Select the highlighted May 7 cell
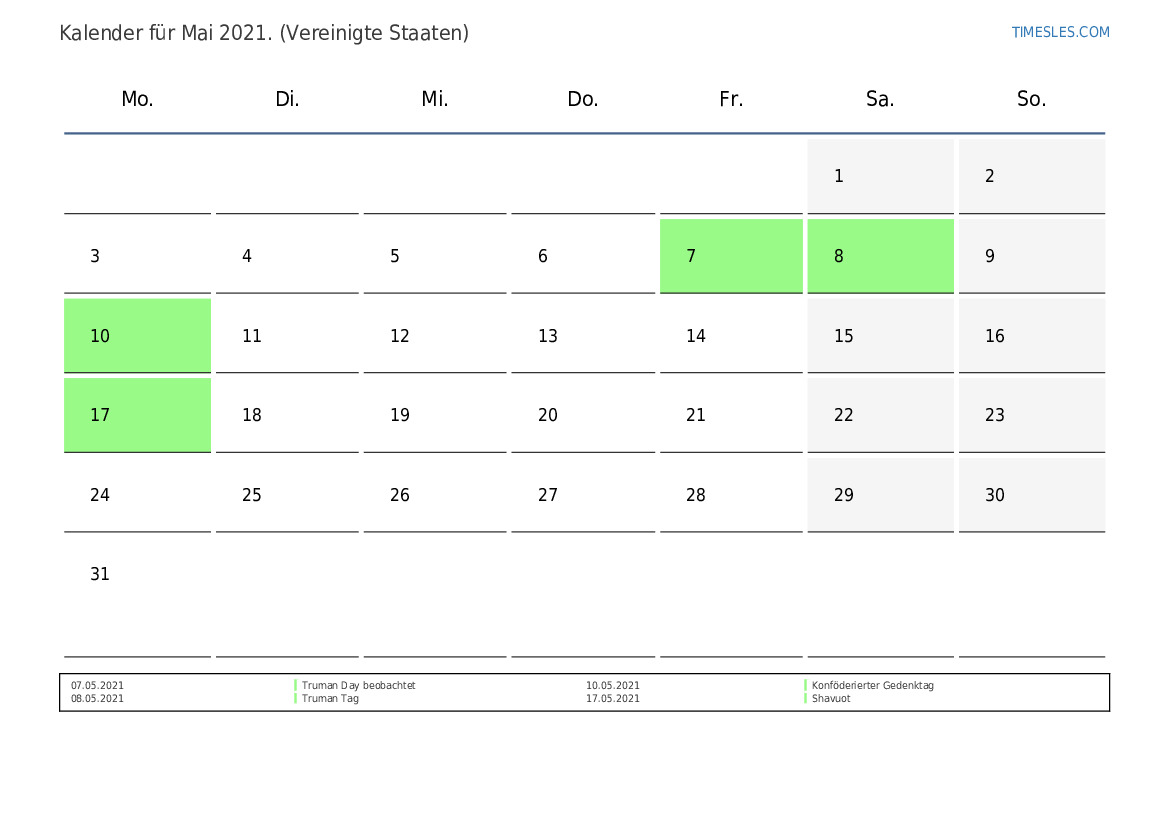The width and height of the screenshot is (1169, 827). coord(731,256)
